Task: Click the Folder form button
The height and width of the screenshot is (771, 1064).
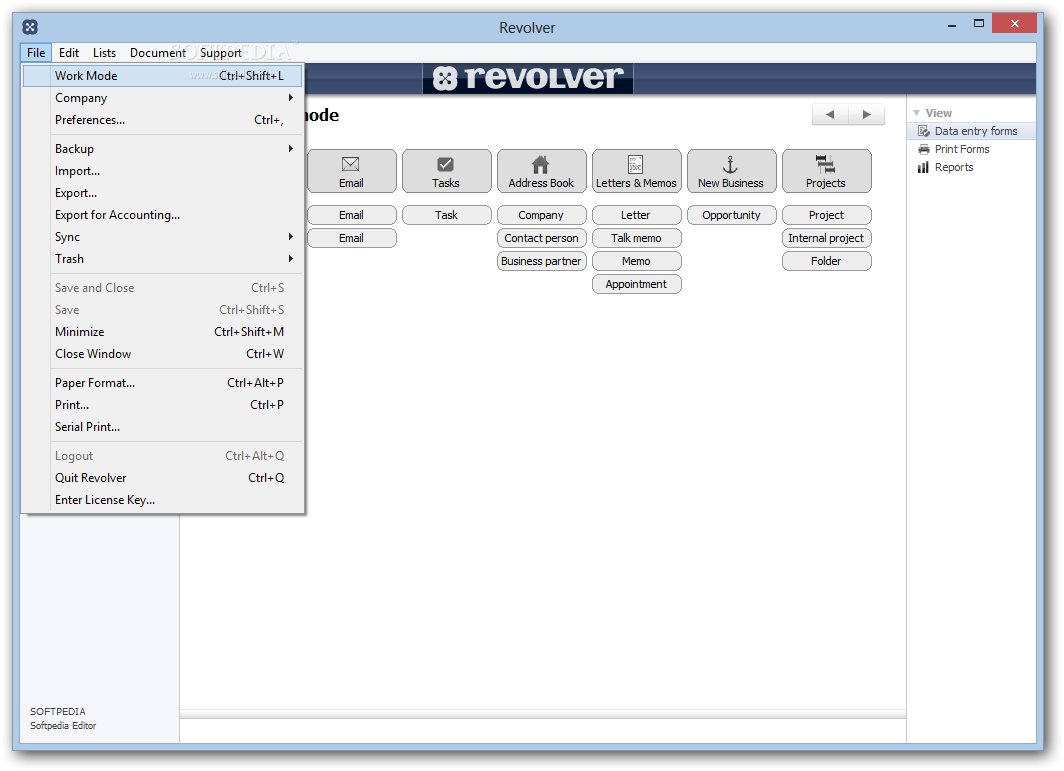Action: pyautogui.click(x=826, y=261)
